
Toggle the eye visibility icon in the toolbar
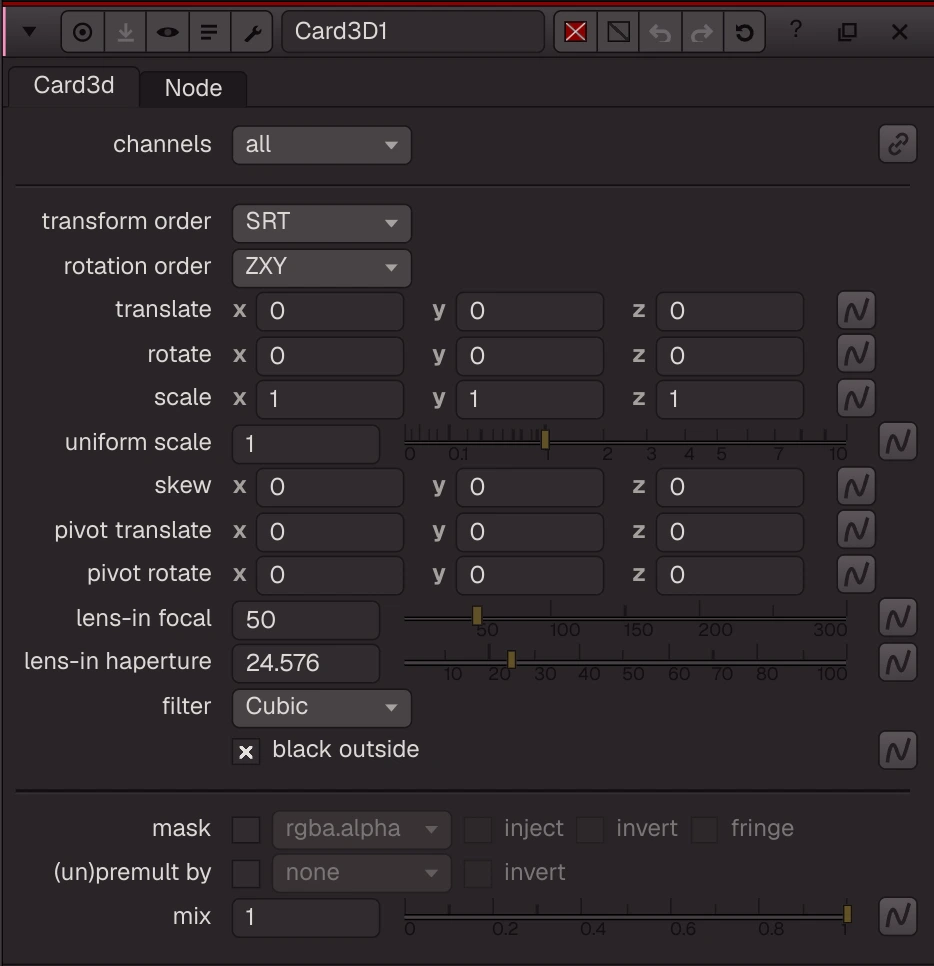[x=168, y=31]
